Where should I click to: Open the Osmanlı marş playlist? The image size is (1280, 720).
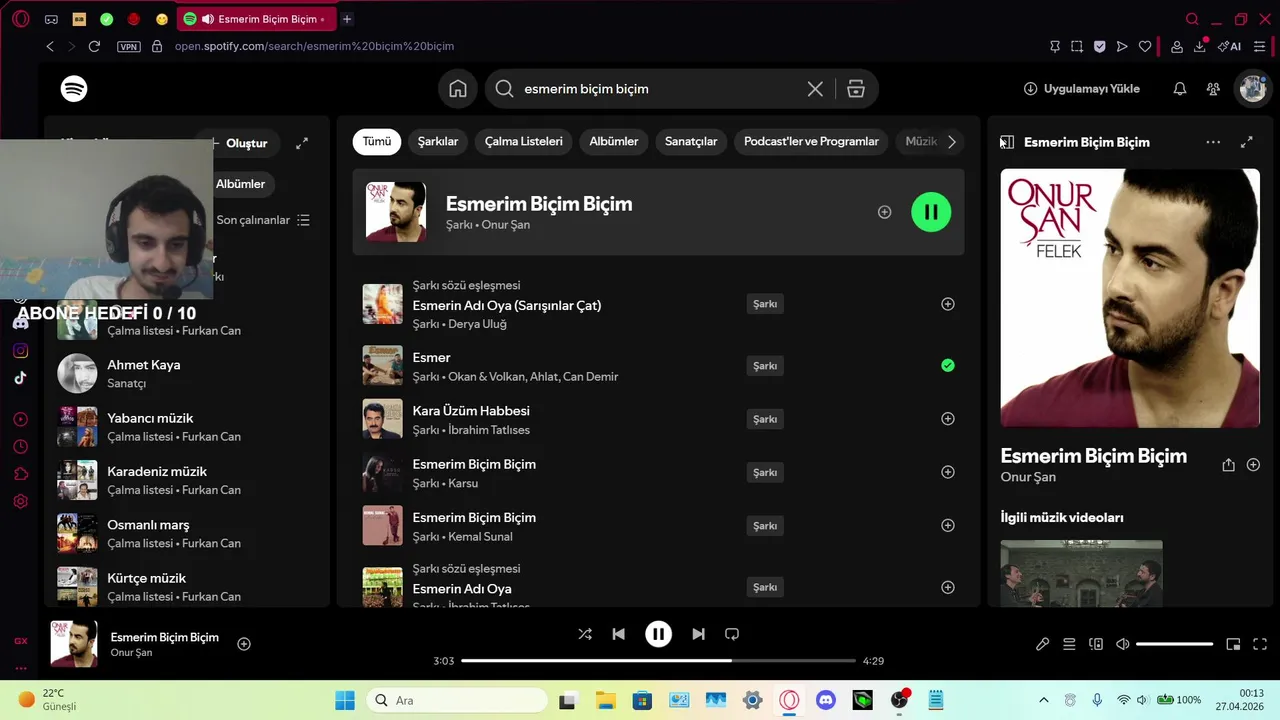pos(188,533)
